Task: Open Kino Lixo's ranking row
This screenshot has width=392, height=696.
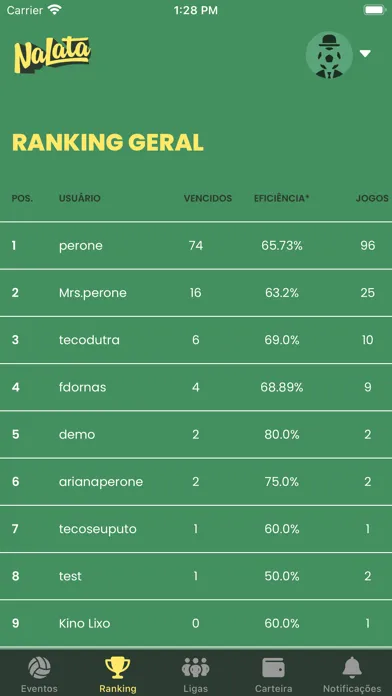Action: coord(196,624)
